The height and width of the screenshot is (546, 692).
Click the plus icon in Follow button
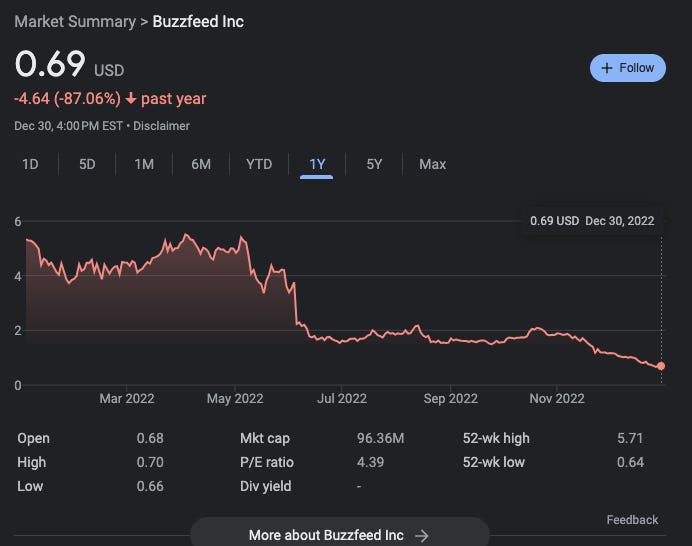pos(607,68)
